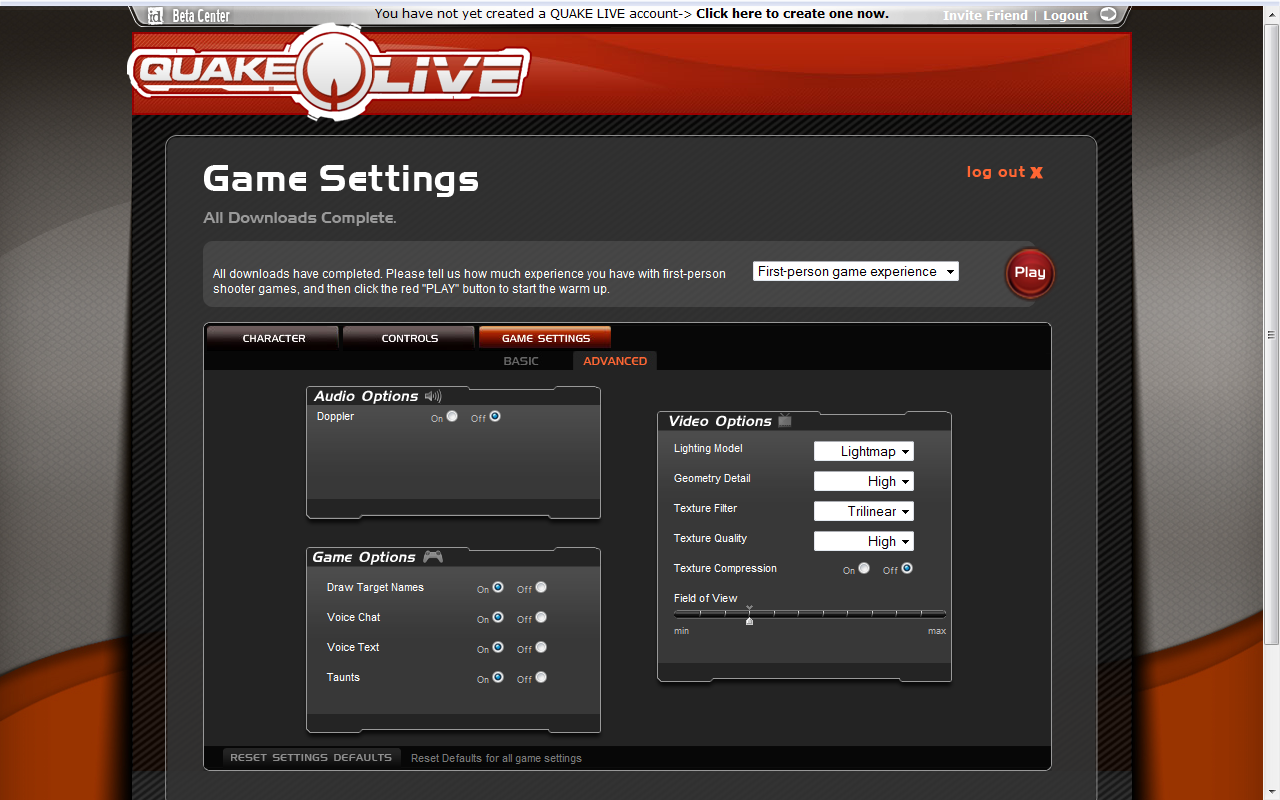Image resolution: width=1280 pixels, height=800 pixels.
Task: Set Texture Compression to Off
Action: [907, 568]
